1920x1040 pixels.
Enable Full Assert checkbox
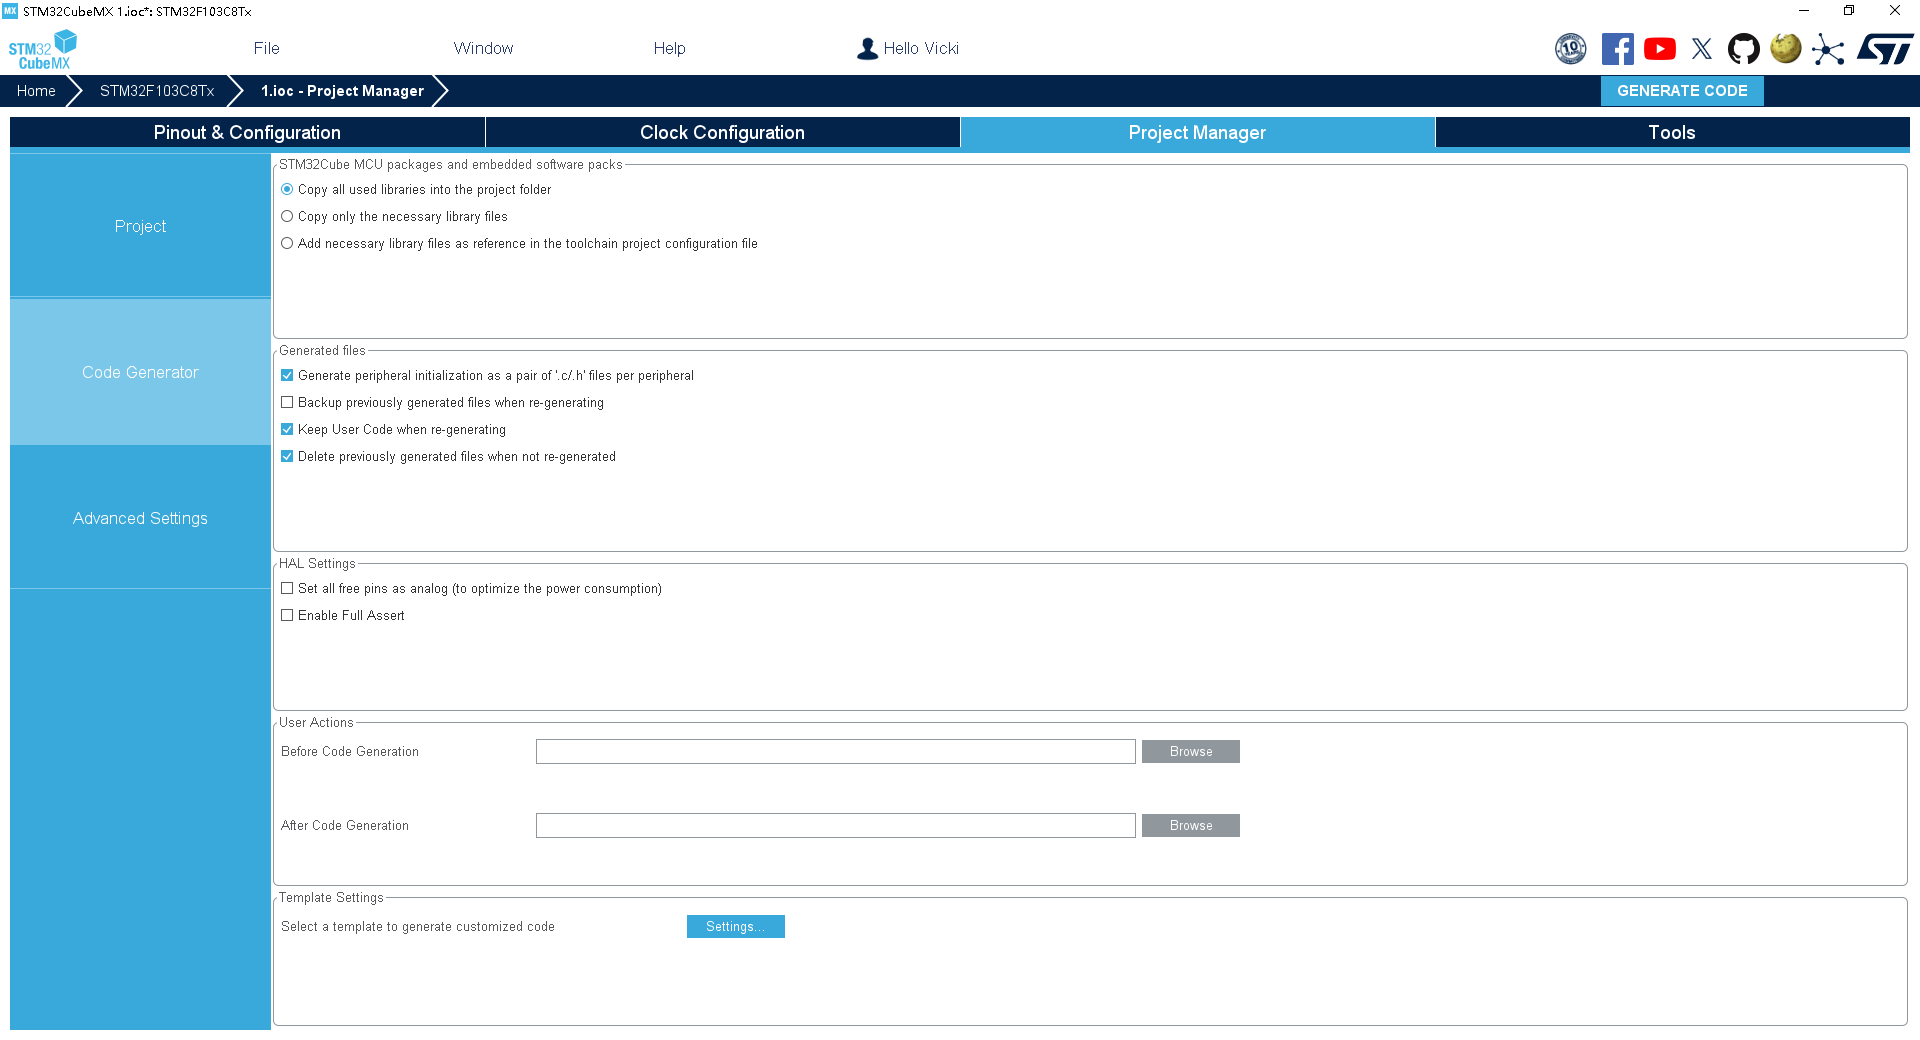click(287, 615)
